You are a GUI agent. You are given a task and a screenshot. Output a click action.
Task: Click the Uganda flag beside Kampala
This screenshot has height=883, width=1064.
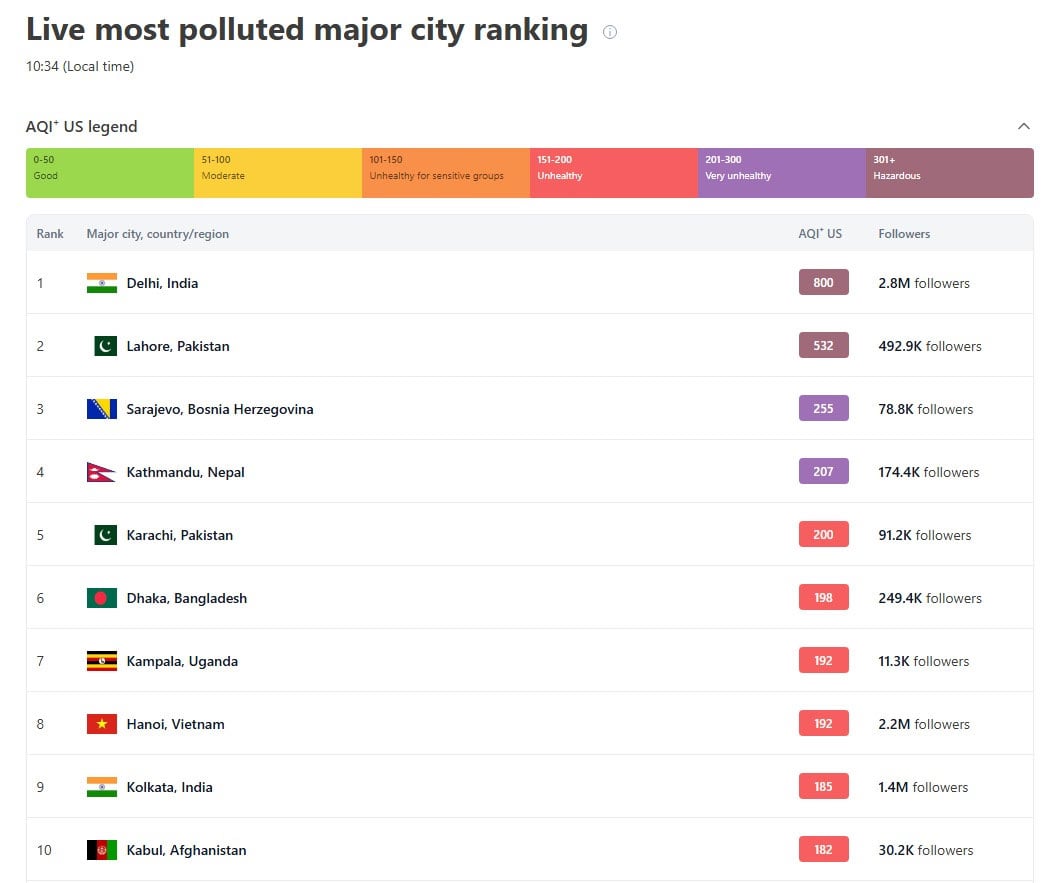coord(102,661)
